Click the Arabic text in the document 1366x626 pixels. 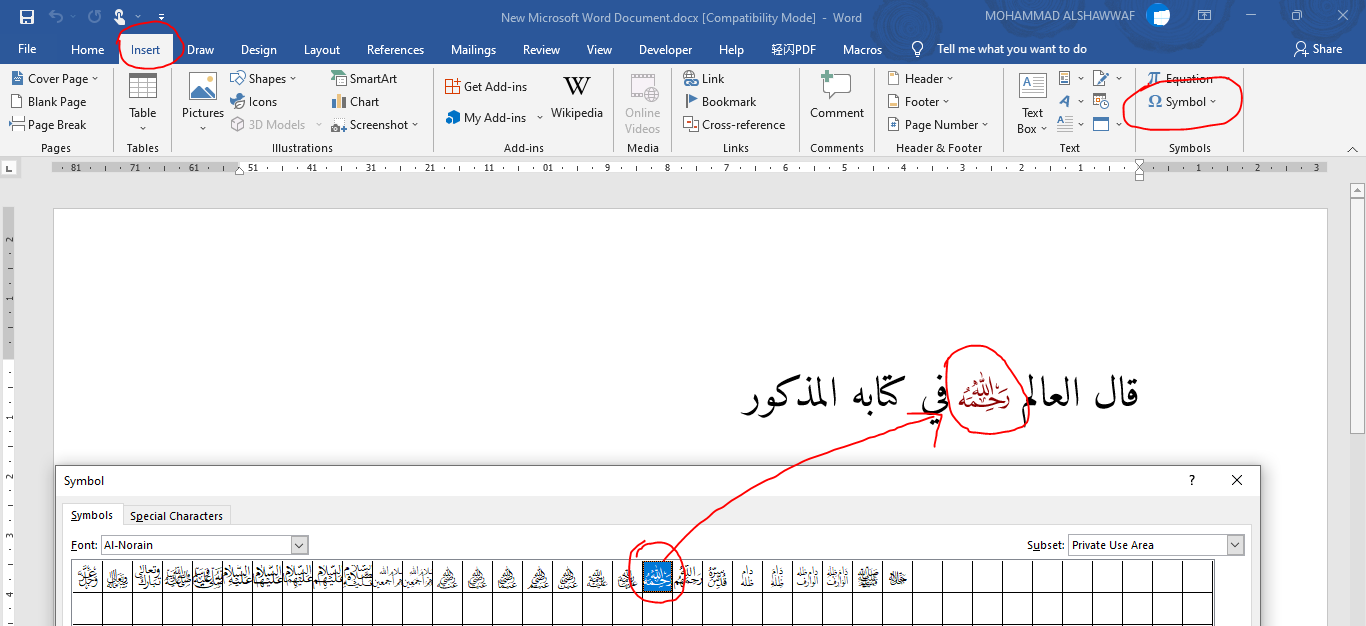(x=940, y=396)
